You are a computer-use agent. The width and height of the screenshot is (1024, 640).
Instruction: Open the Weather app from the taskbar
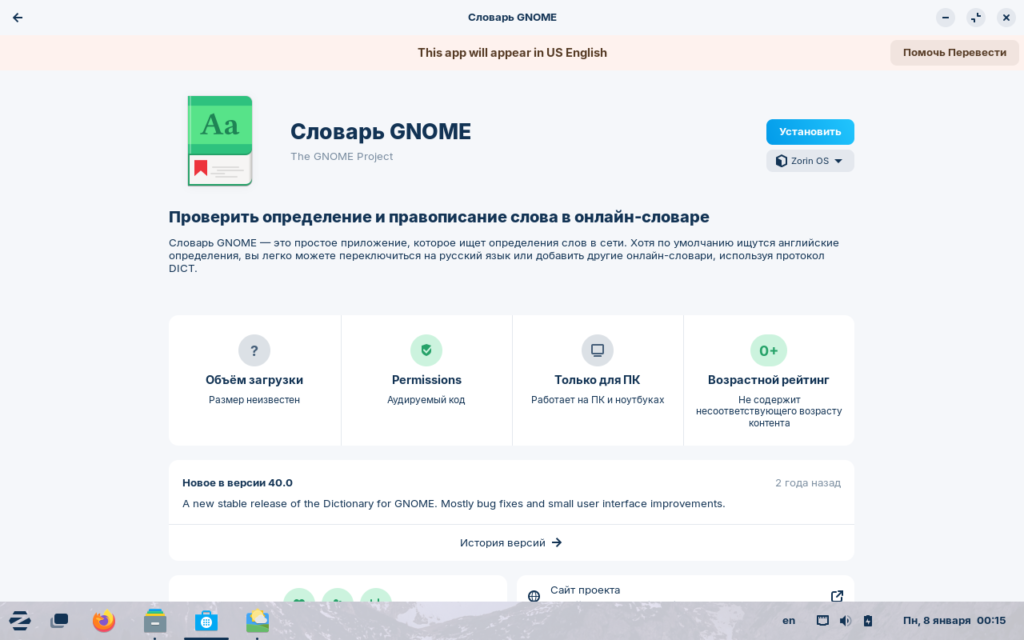point(257,620)
